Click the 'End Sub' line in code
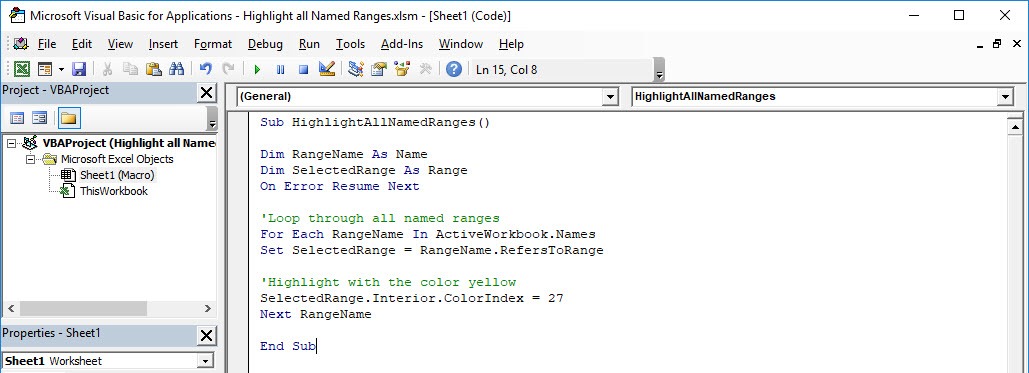The image size is (1029, 373). coord(287,346)
